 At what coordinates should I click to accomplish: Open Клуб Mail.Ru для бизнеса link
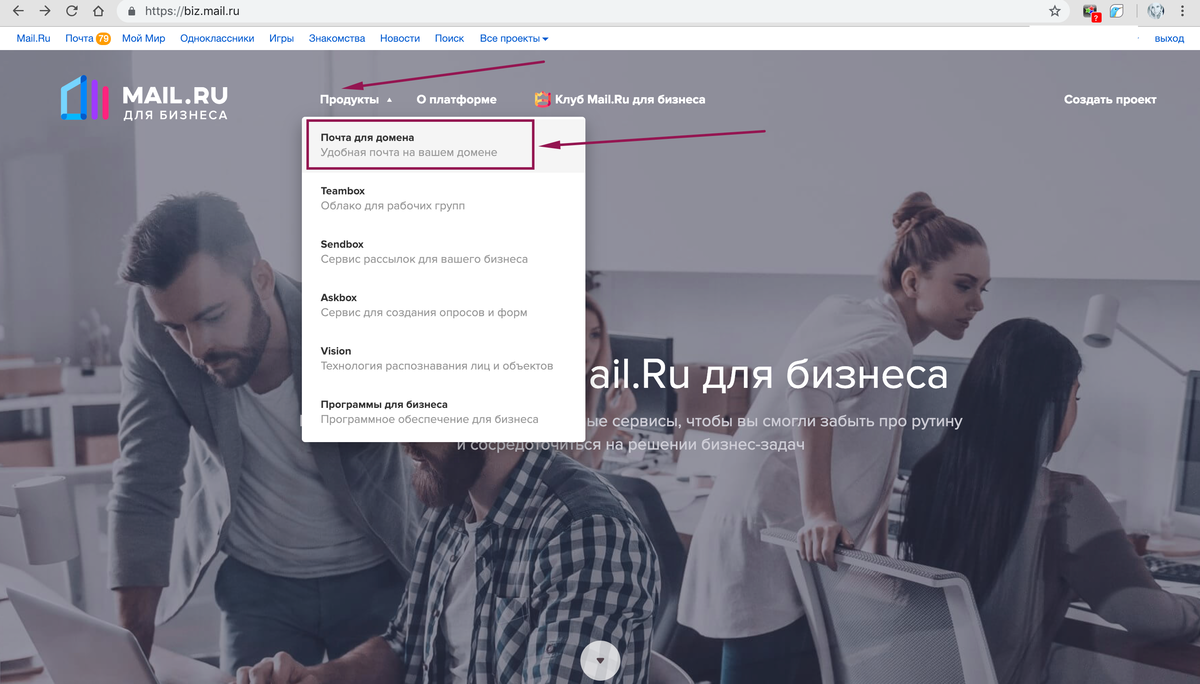[x=630, y=100]
